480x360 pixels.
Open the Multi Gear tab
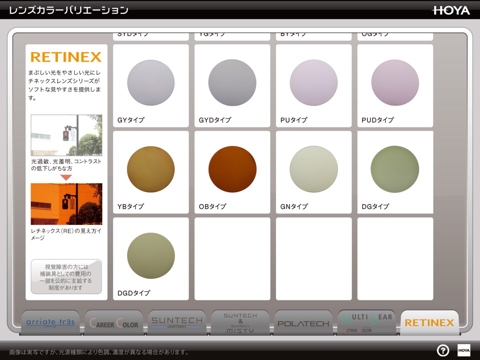(x=367, y=322)
